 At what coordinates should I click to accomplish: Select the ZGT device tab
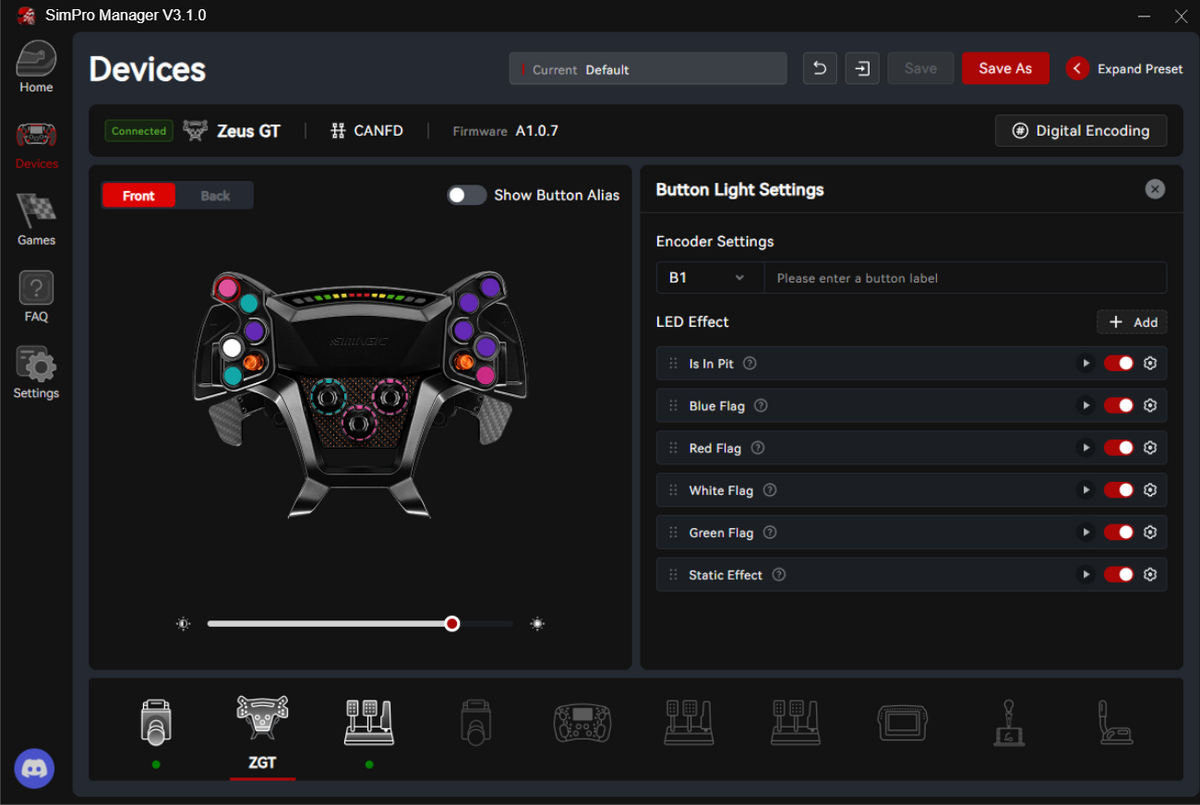point(262,736)
